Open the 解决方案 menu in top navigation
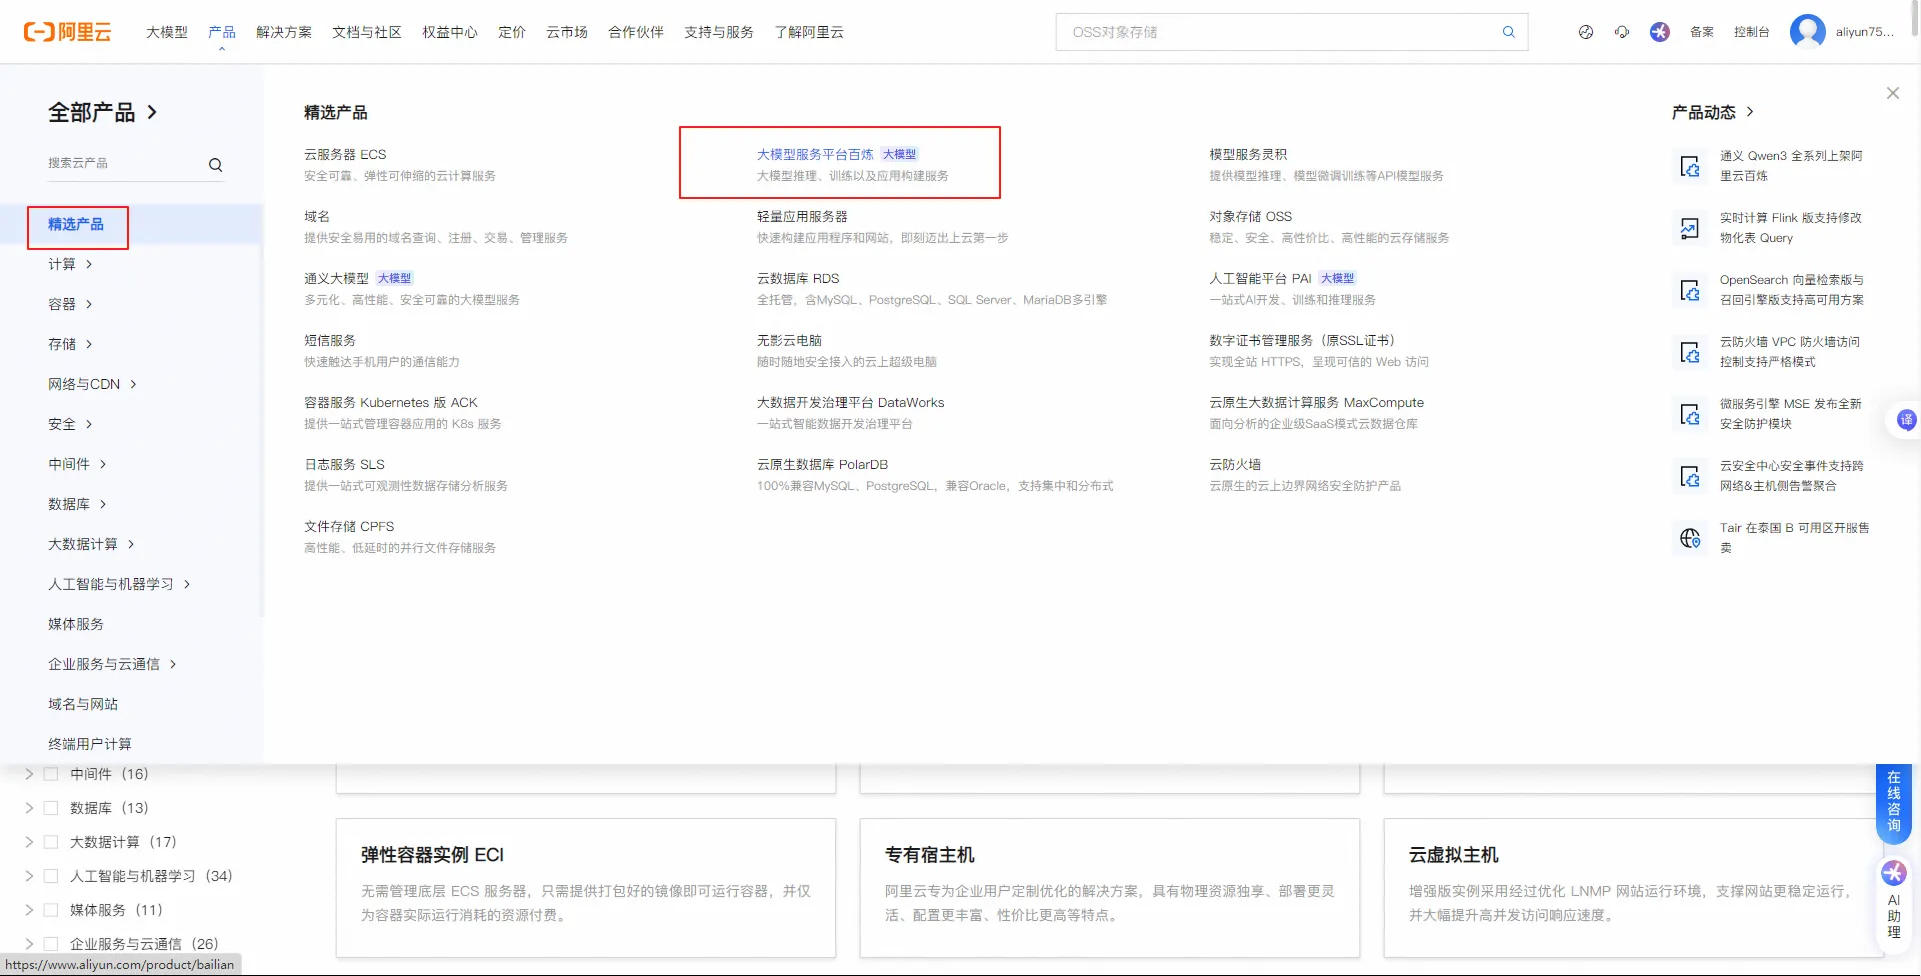 coord(284,32)
